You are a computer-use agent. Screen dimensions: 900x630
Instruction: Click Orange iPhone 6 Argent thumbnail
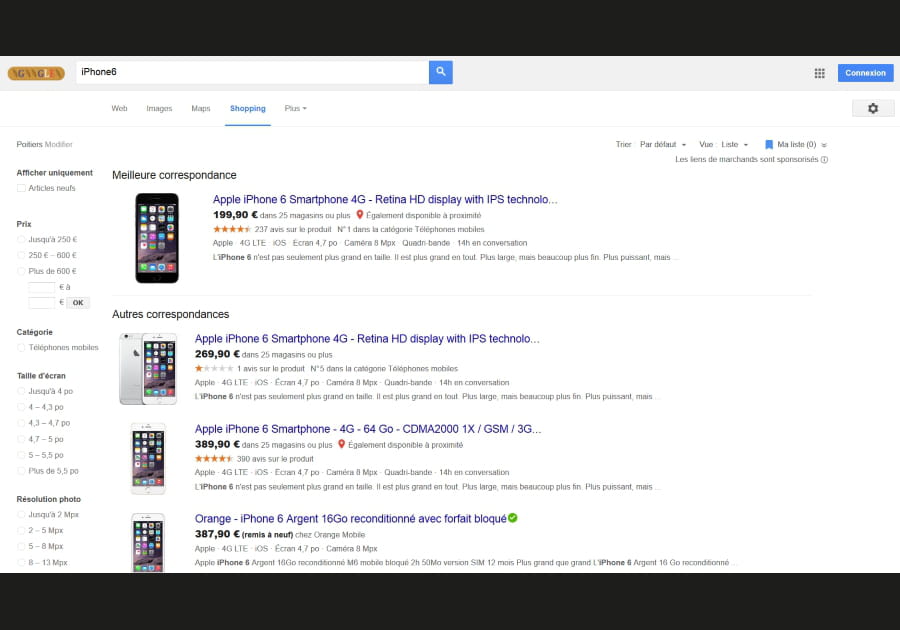(148, 543)
